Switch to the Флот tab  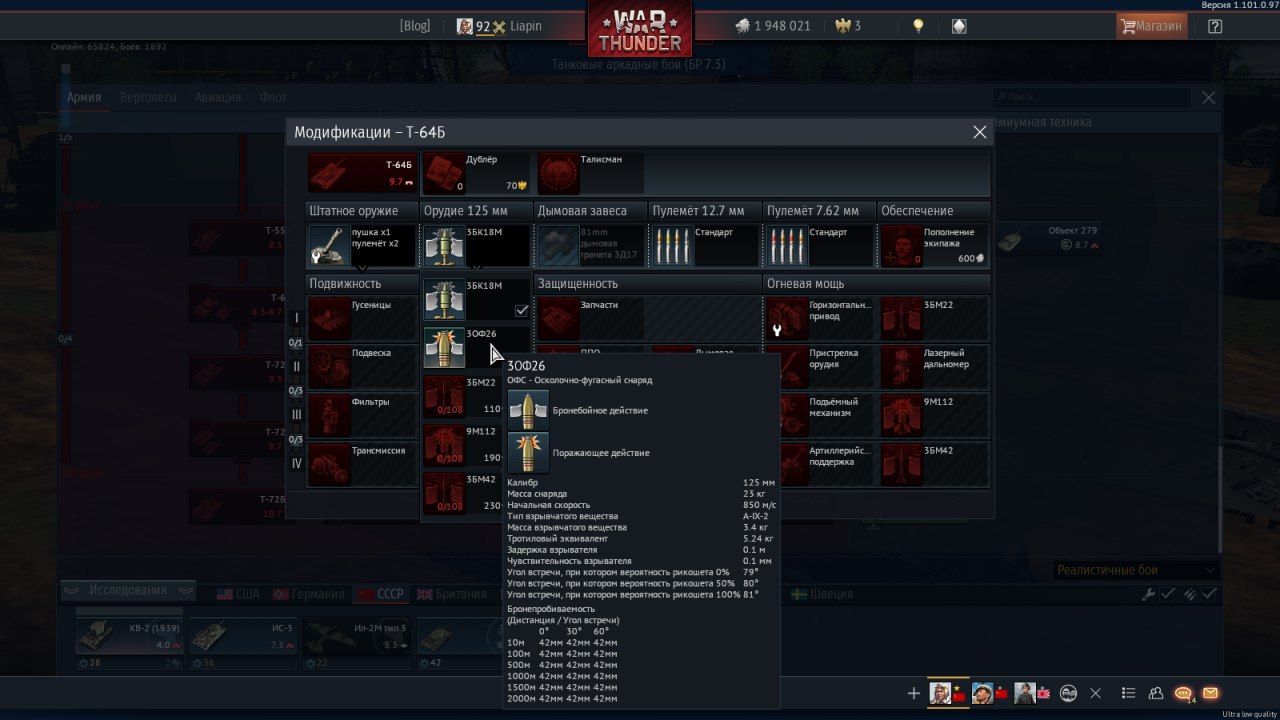(x=273, y=97)
